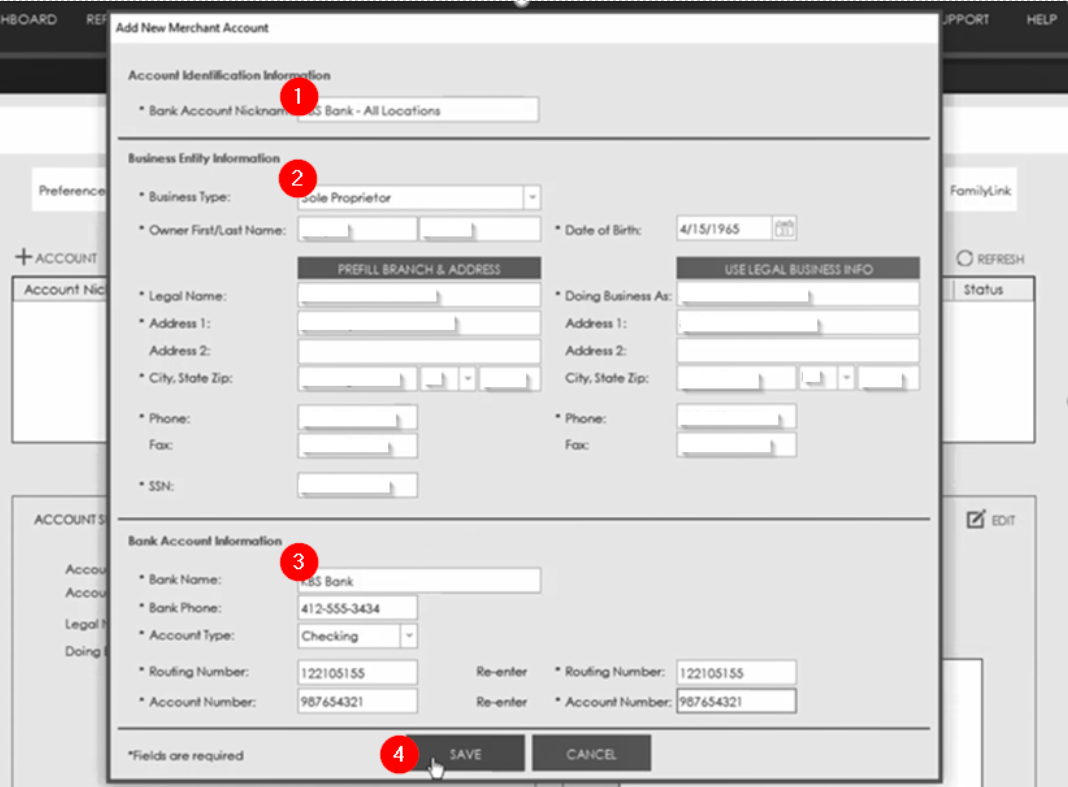
Task: Select the Legal Name text box
Action: coord(419,296)
